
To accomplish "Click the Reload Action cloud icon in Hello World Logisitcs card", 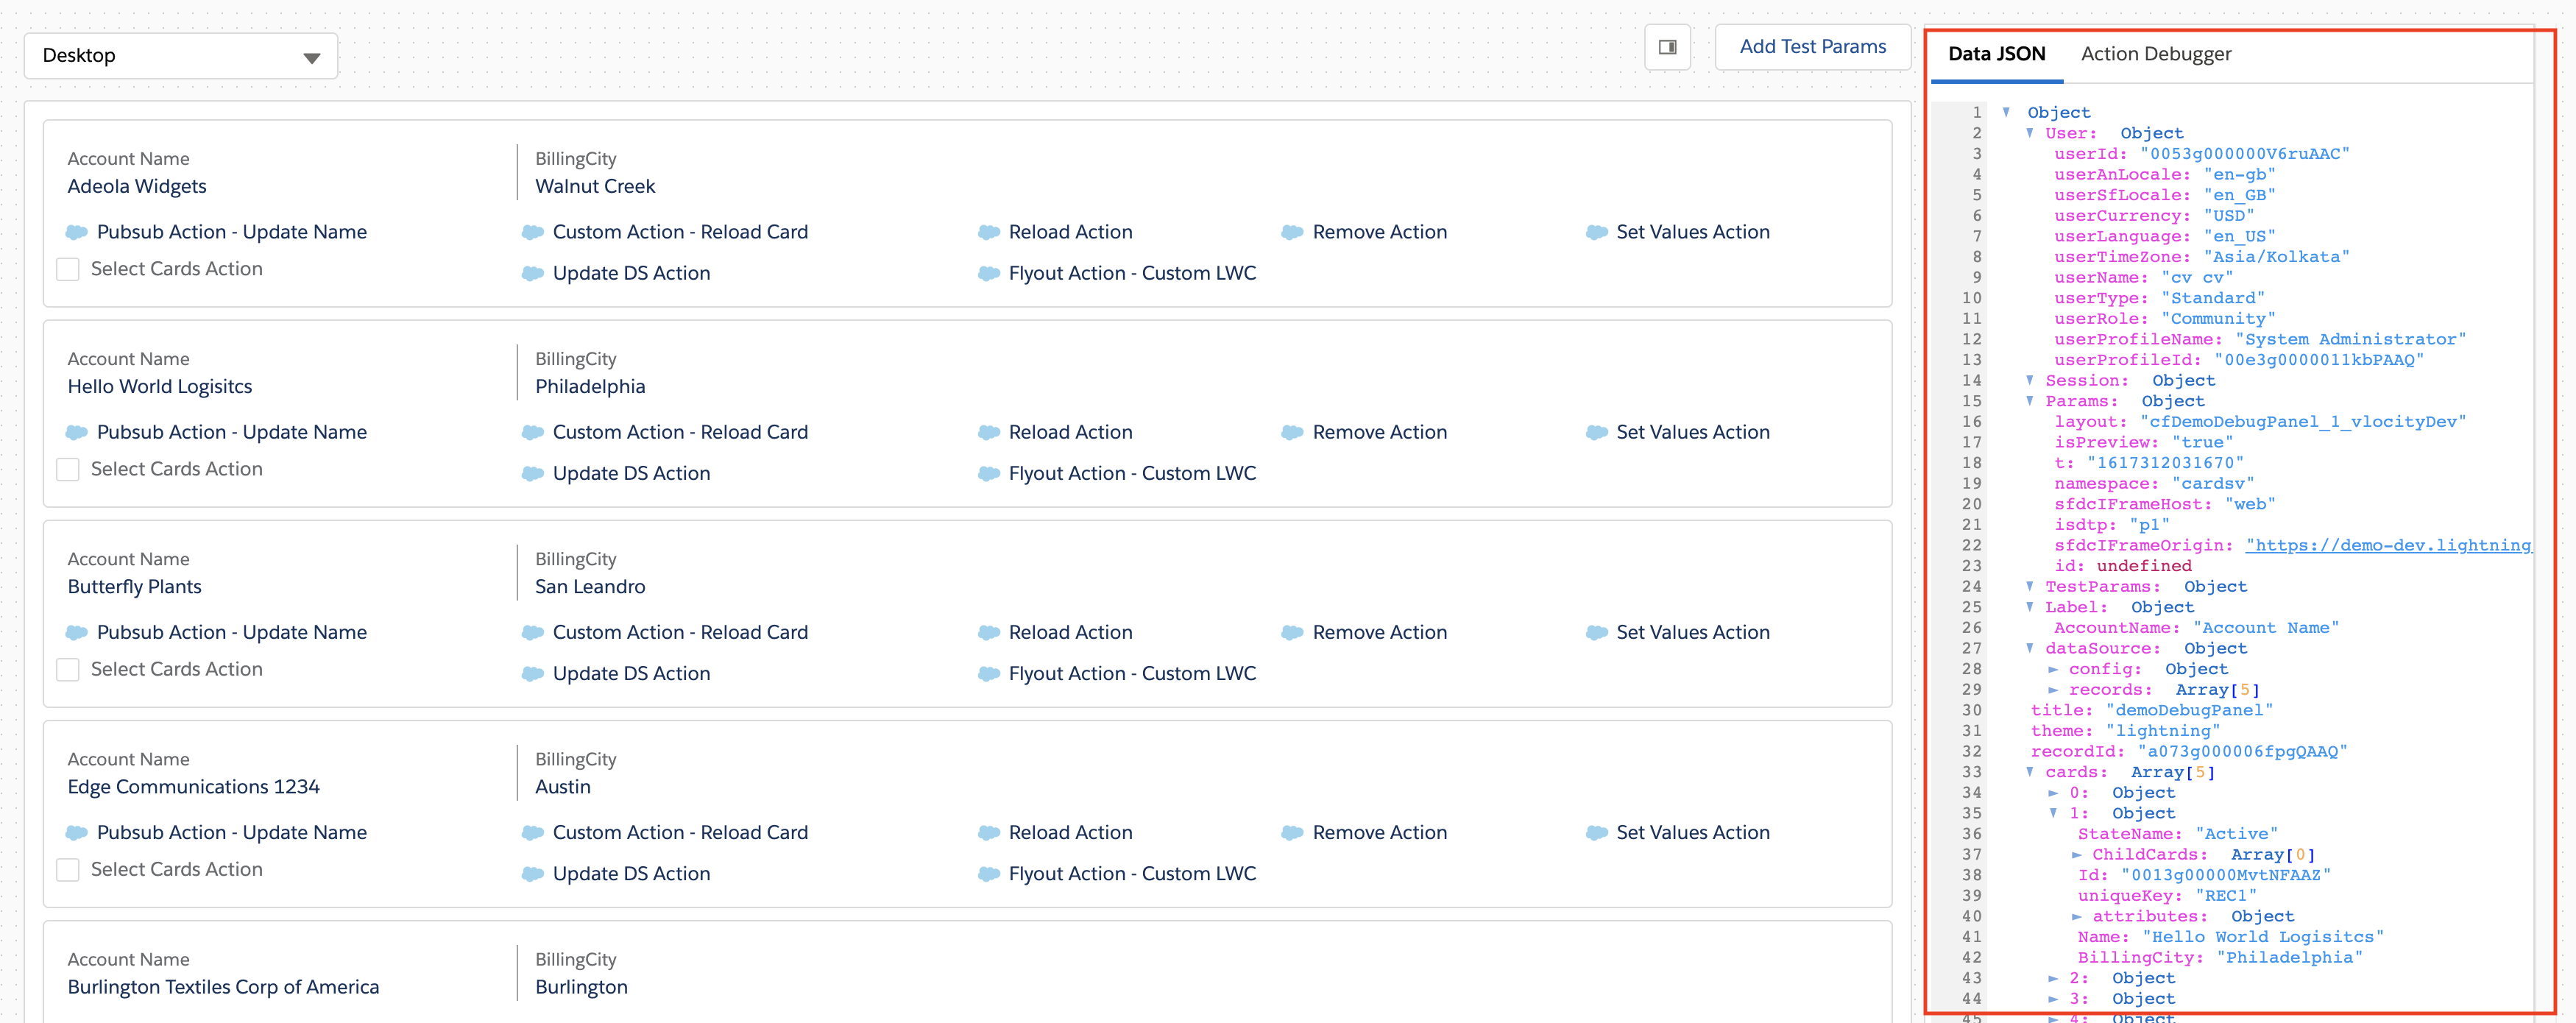I will click(x=989, y=432).
